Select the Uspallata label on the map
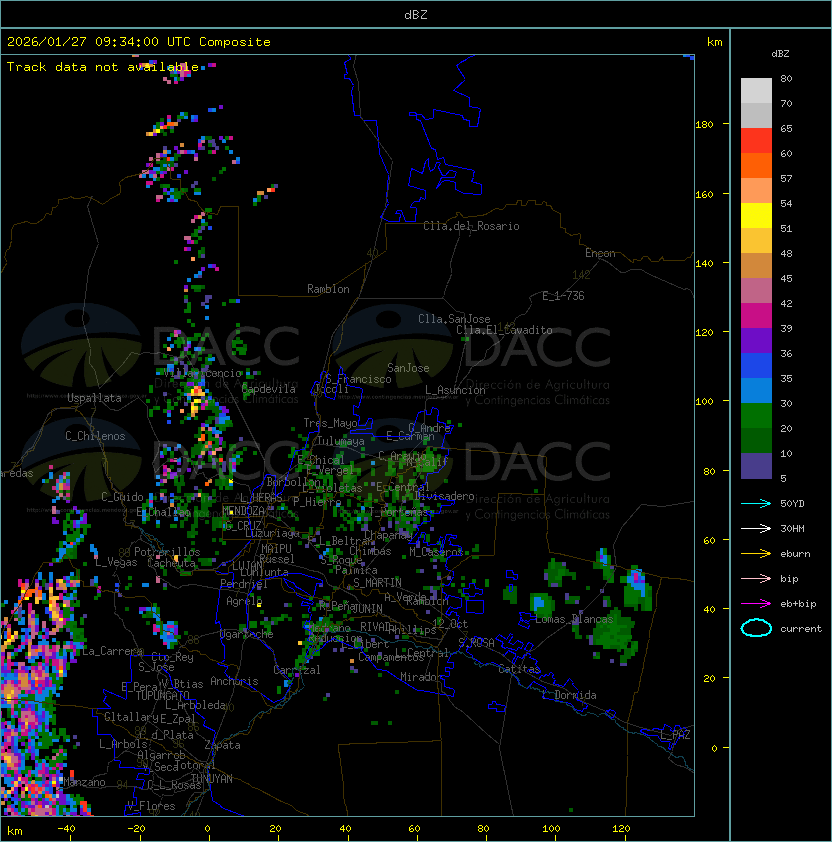832x842 pixels. click(x=94, y=398)
